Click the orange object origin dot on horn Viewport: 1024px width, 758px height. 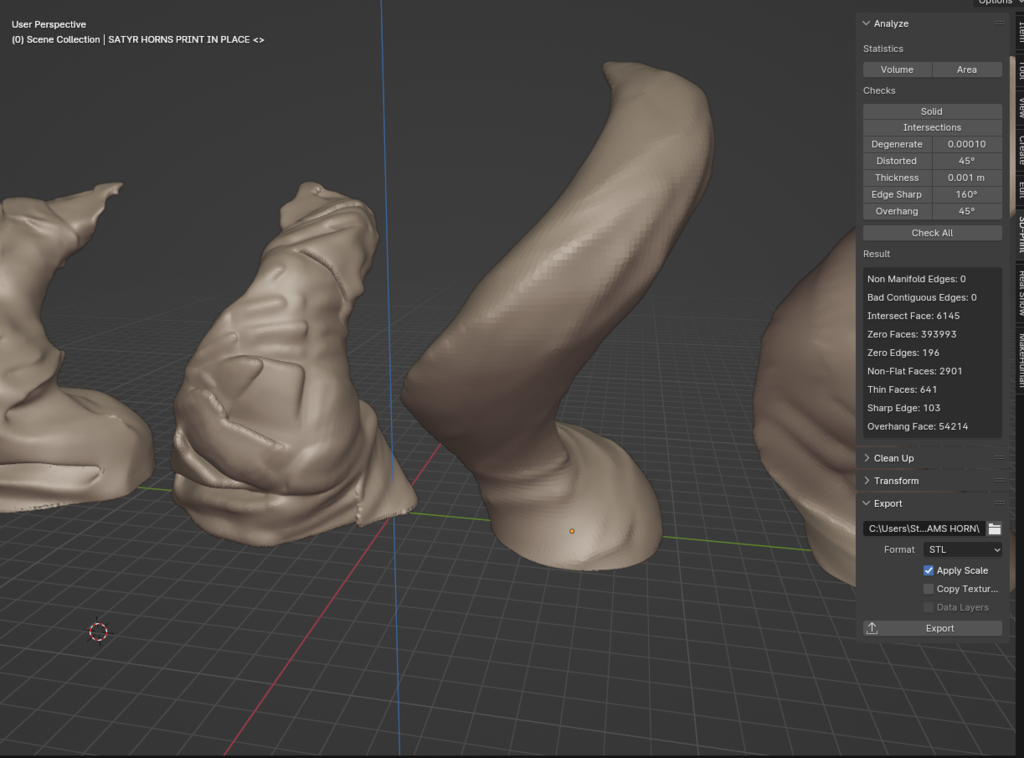(572, 531)
